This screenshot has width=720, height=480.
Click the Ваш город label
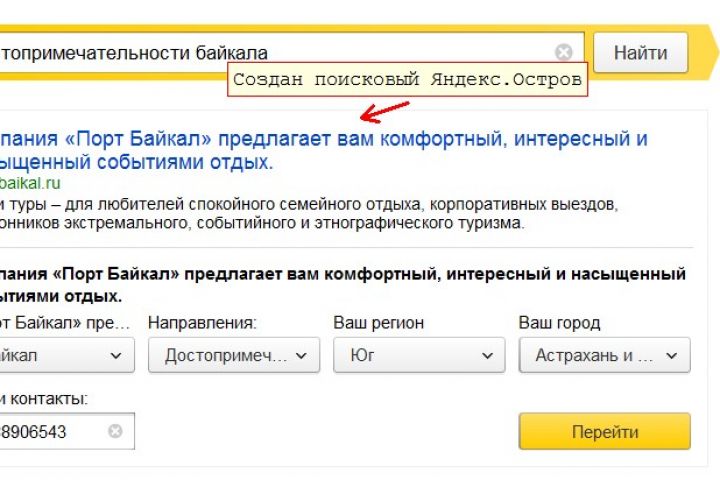[559, 323]
